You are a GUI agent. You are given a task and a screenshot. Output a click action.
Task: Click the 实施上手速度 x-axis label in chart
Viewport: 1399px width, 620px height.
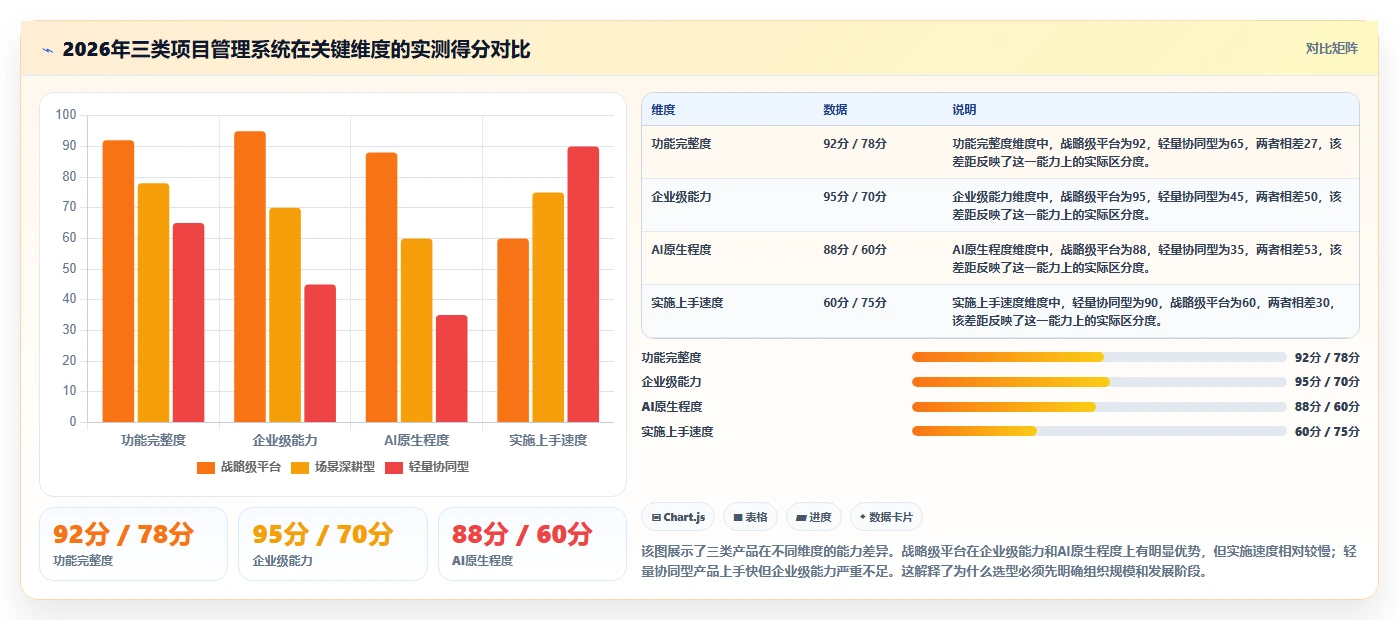tap(548, 440)
